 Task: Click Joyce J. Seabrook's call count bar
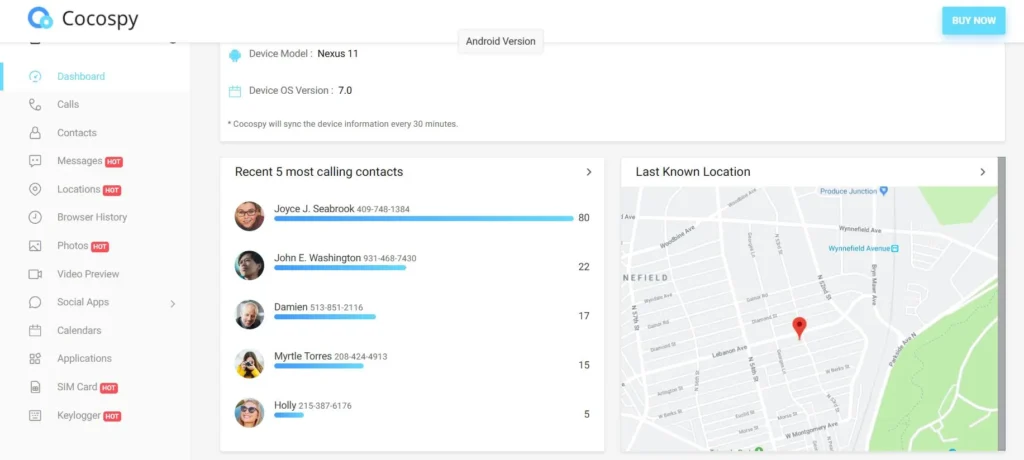pyautogui.click(x=423, y=218)
